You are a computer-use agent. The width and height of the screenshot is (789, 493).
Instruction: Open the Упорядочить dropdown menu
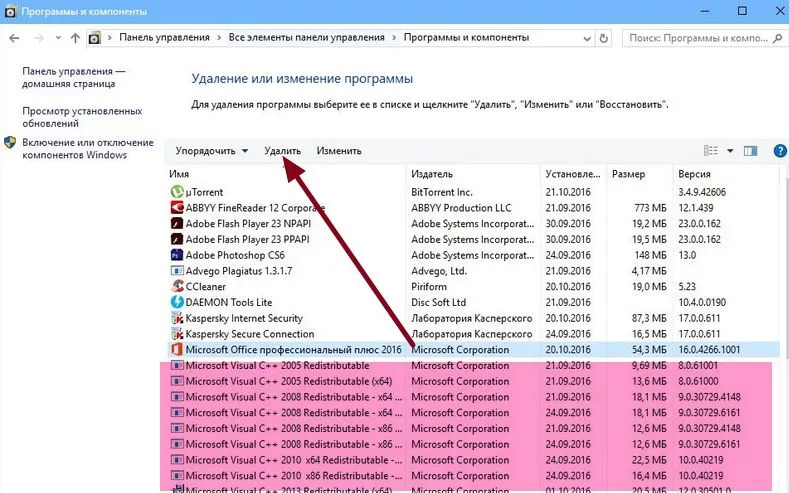tap(211, 151)
